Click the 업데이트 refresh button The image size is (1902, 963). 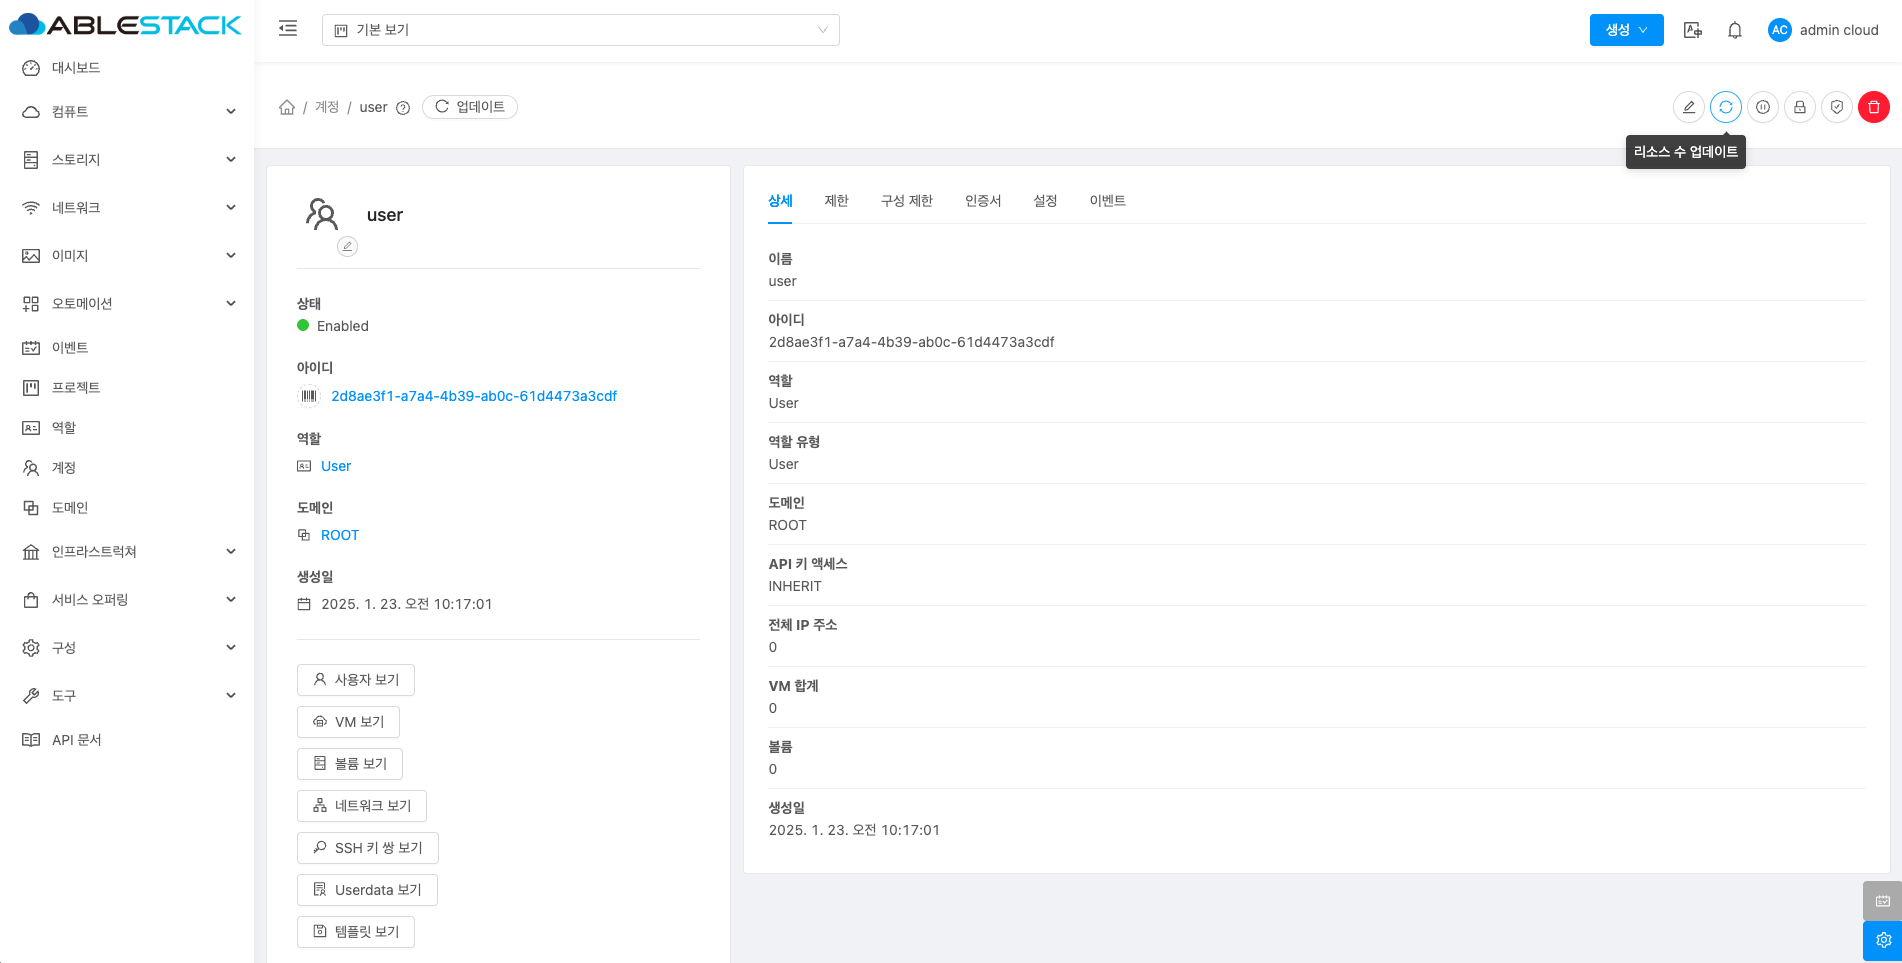(x=470, y=107)
